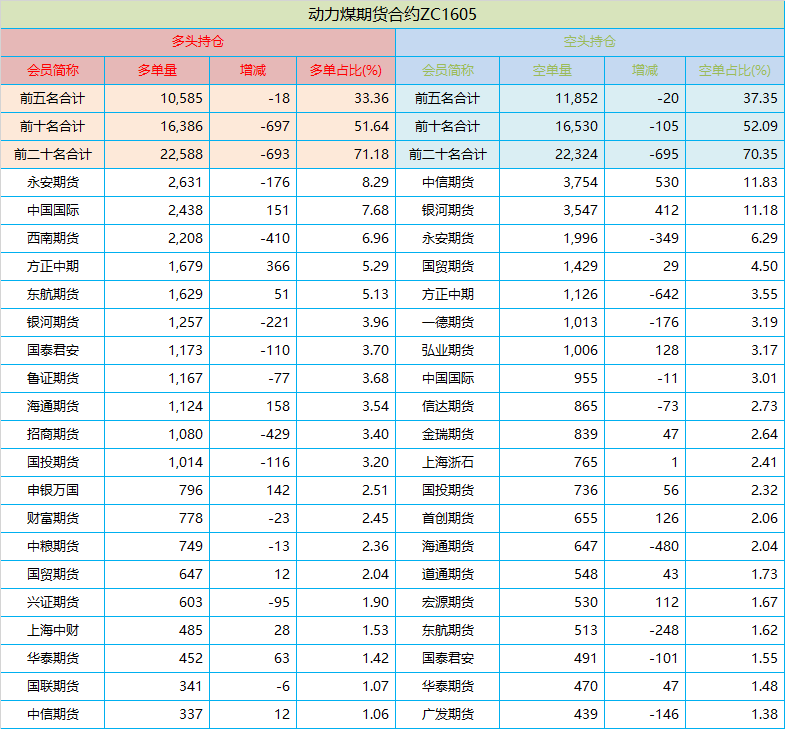Click 国投期货 long volume 1,014
The image size is (785, 729).
pos(185,462)
